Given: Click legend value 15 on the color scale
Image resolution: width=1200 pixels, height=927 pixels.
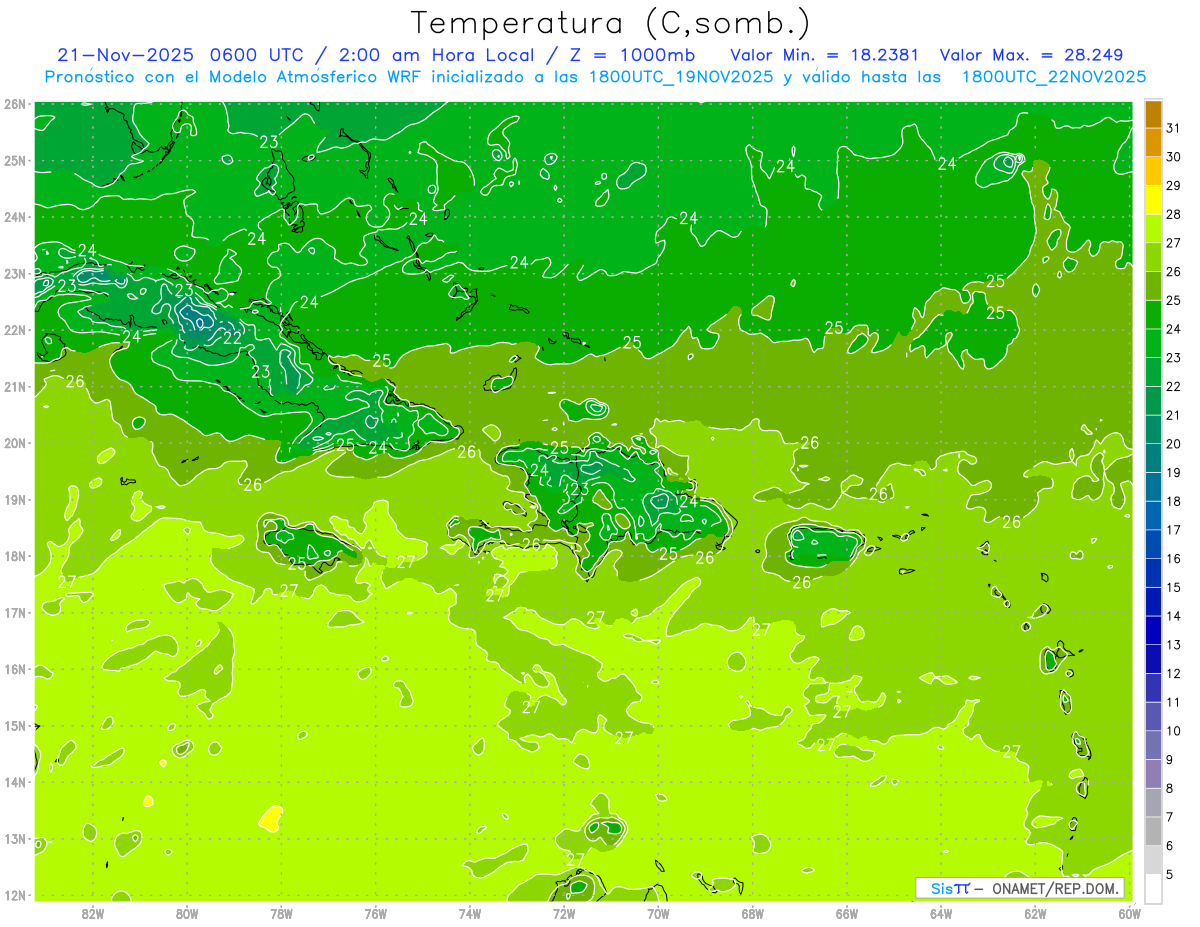Looking at the screenshot, I should (1174, 587).
